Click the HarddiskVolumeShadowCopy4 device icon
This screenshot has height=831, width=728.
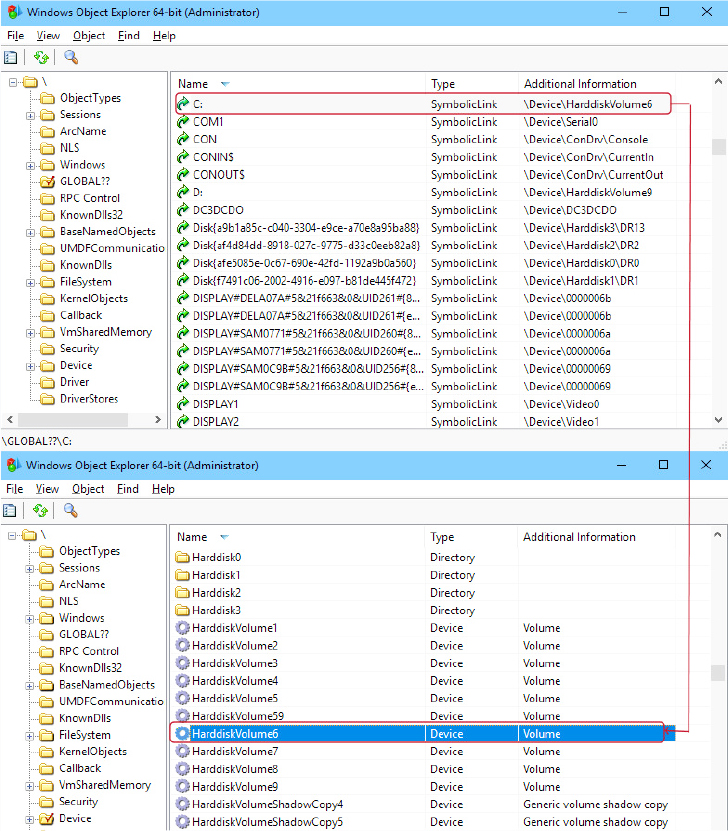click(x=182, y=804)
